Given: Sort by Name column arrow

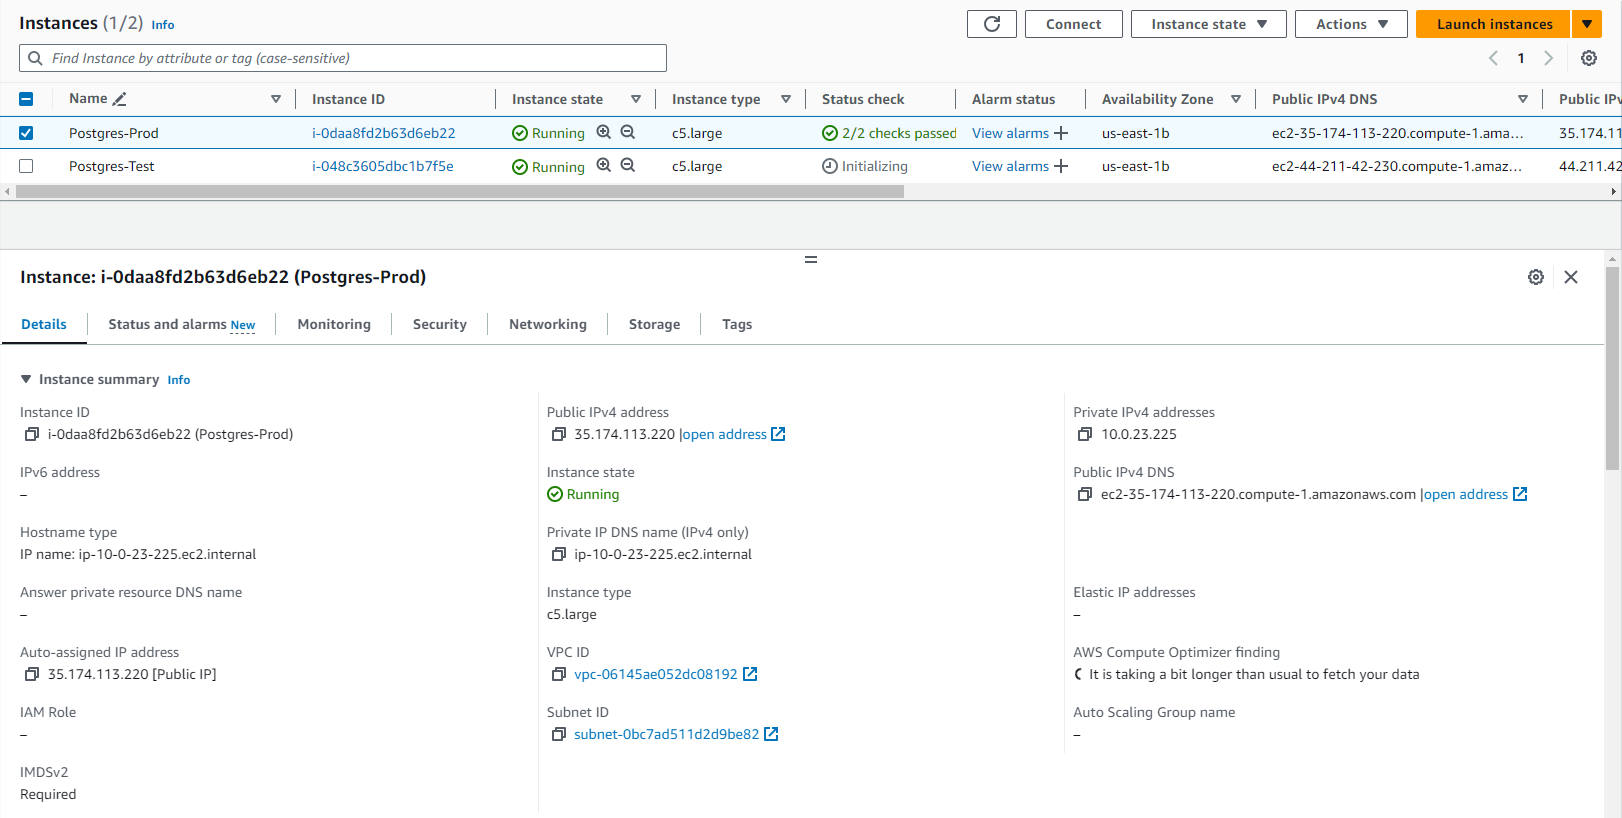Looking at the screenshot, I should (x=276, y=99).
